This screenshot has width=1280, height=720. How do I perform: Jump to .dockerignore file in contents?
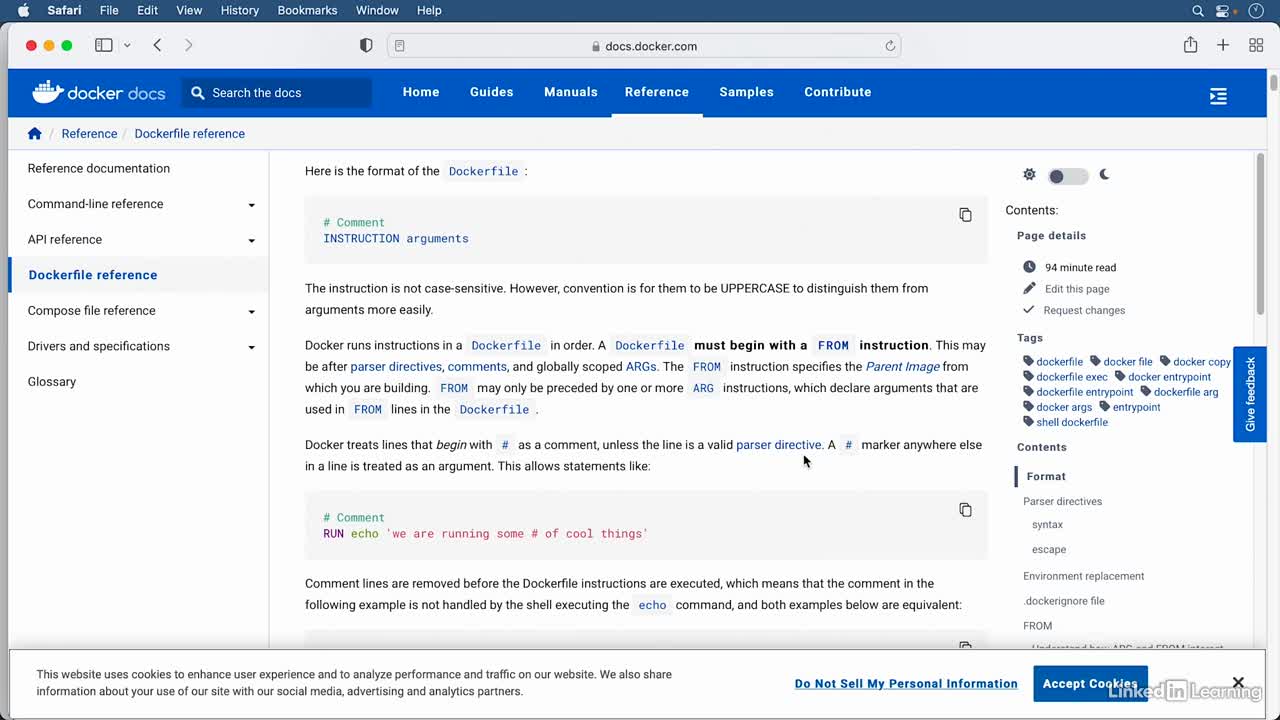pos(1064,601)
